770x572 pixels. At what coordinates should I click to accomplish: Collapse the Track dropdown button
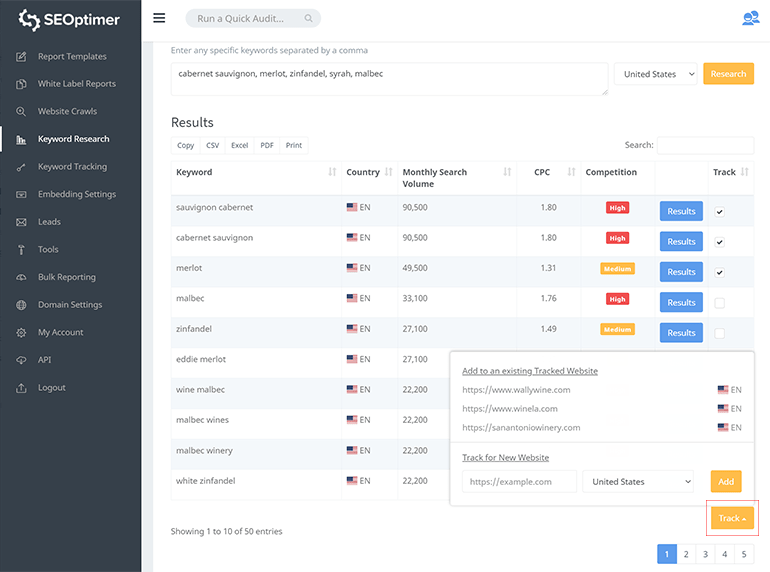pyautogui.click(x=732, y=518)
